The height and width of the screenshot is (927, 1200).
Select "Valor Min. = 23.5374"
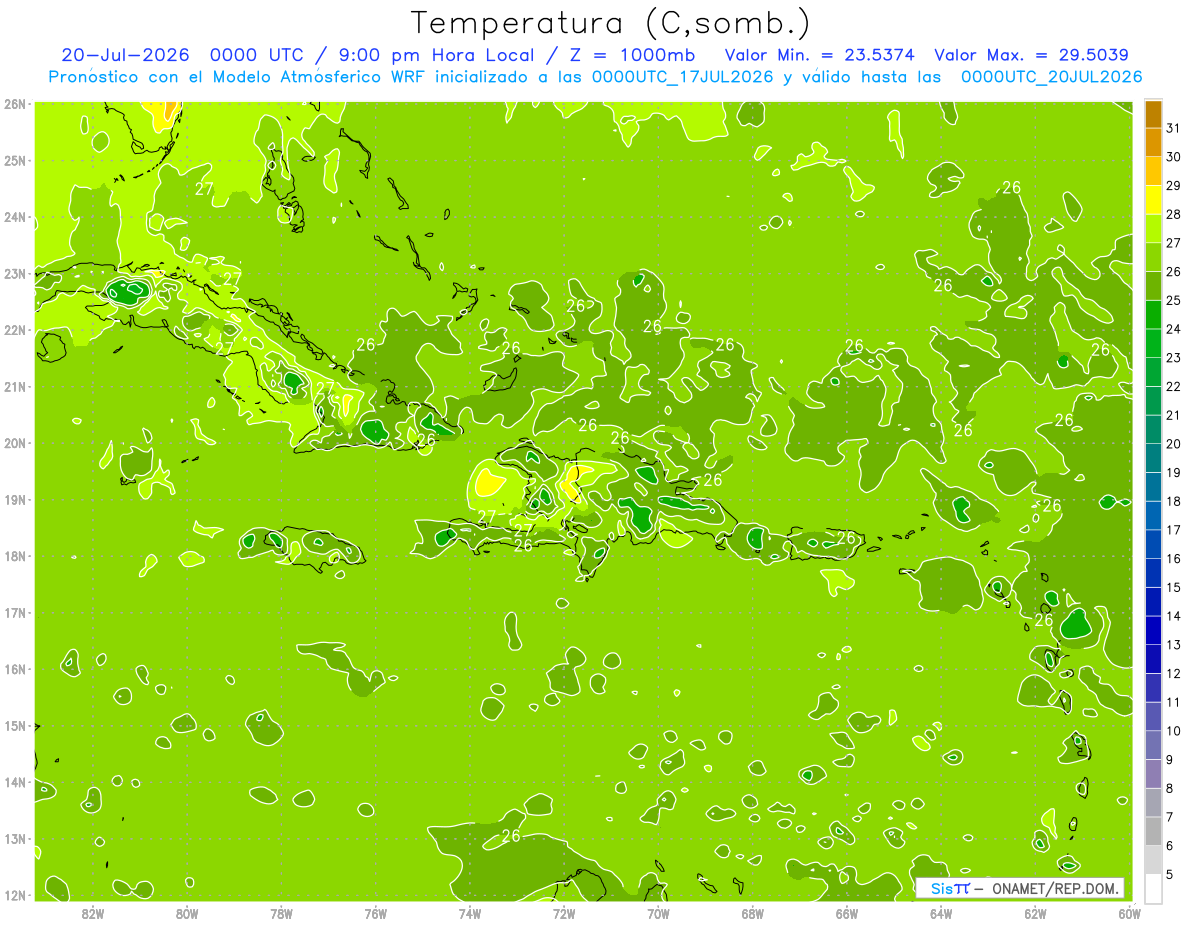click(820, 55)
